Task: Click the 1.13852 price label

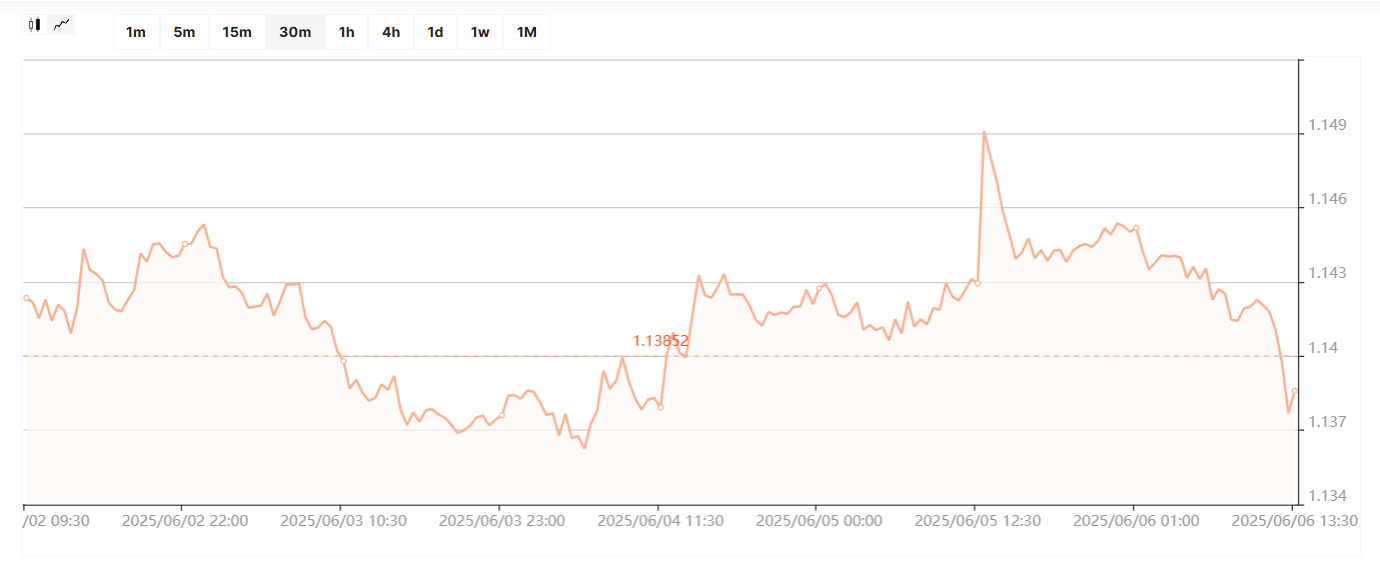Action: tap(660, 341)
